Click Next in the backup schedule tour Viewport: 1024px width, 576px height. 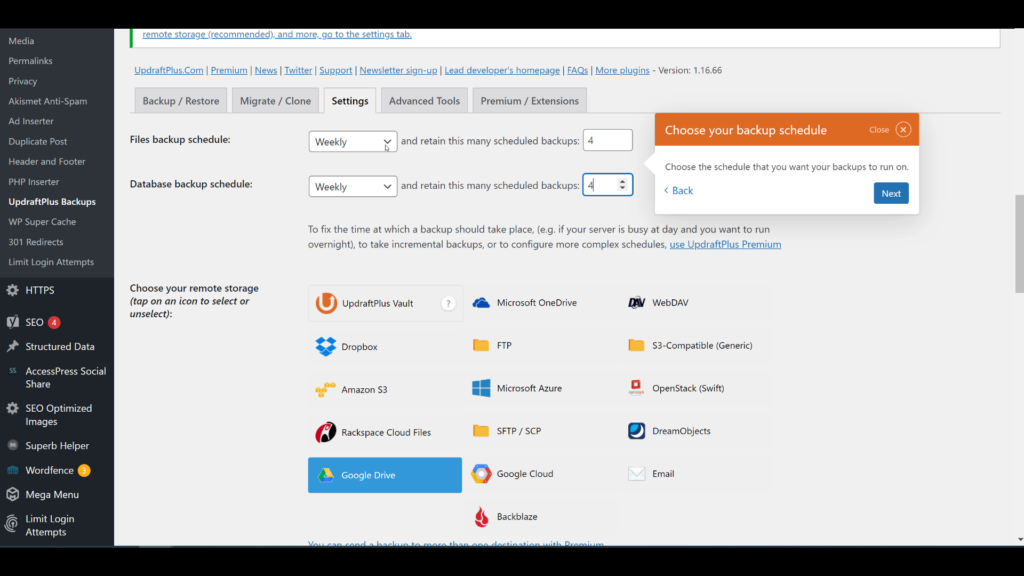pyautogui.click(x=891, y=193)
